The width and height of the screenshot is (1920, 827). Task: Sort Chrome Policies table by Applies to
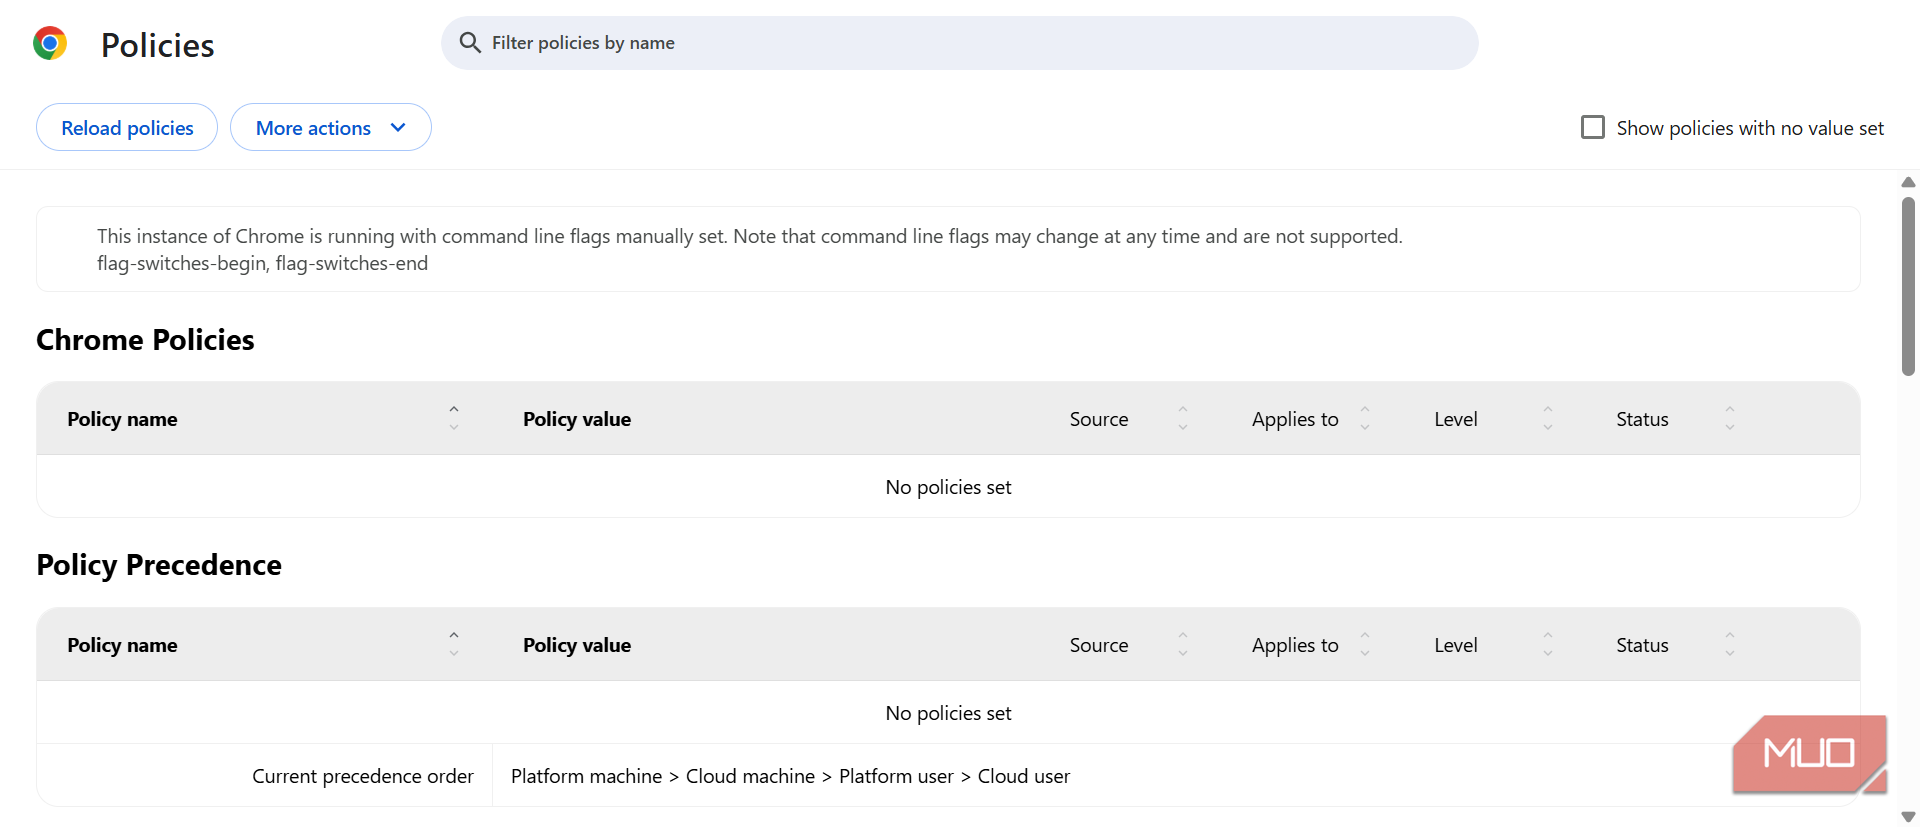(x=1365, y=418)
